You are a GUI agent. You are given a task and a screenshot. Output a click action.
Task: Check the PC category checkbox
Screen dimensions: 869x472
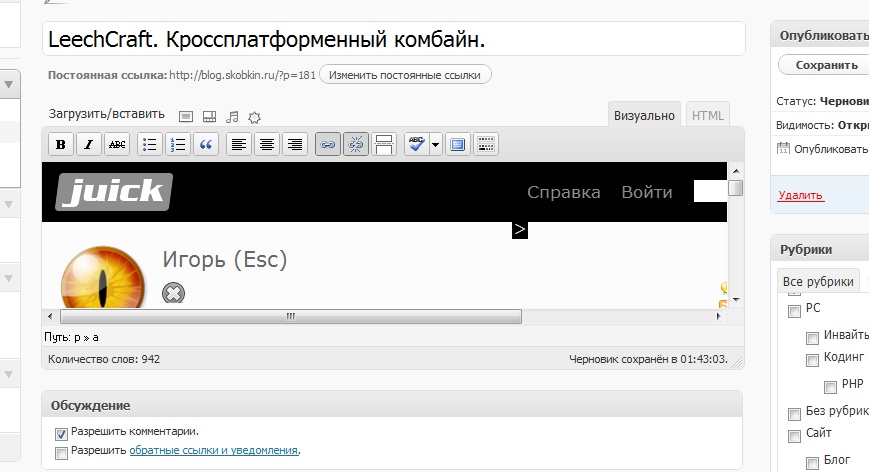pyautogui.click(x=794, y=311)
